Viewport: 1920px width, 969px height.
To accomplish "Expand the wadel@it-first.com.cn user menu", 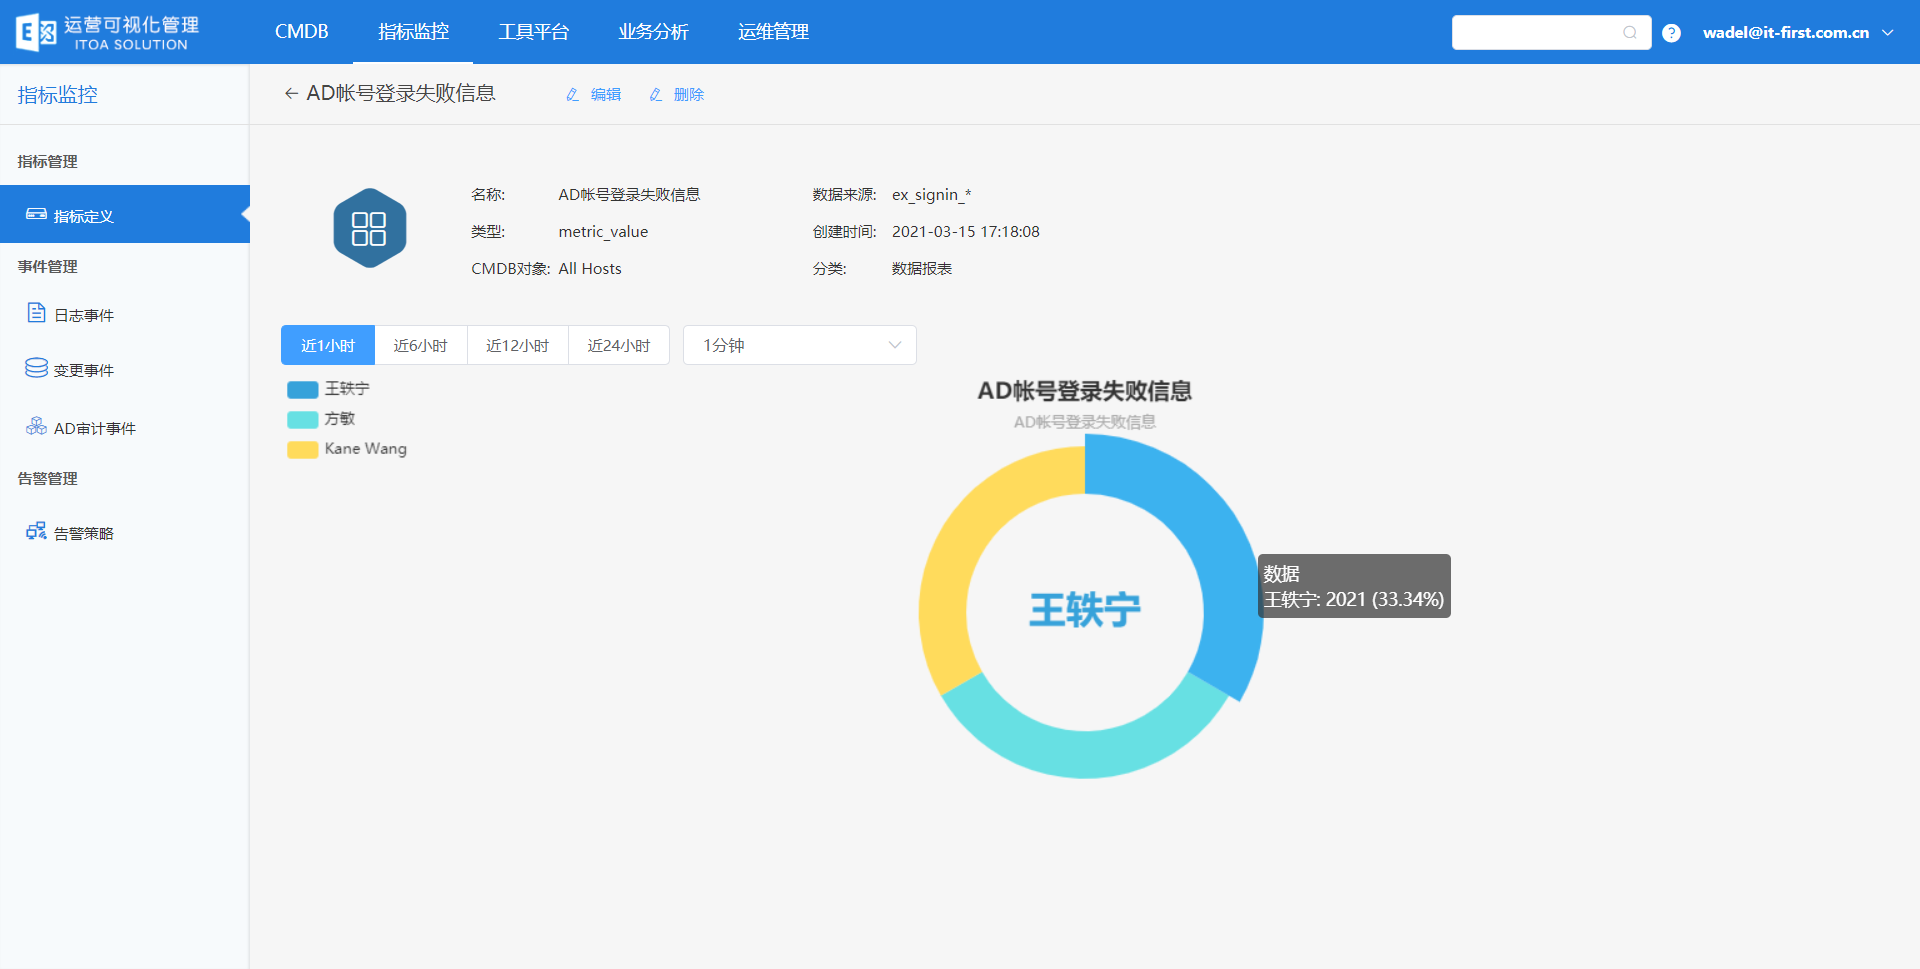I will click(x=1799, y=33).
